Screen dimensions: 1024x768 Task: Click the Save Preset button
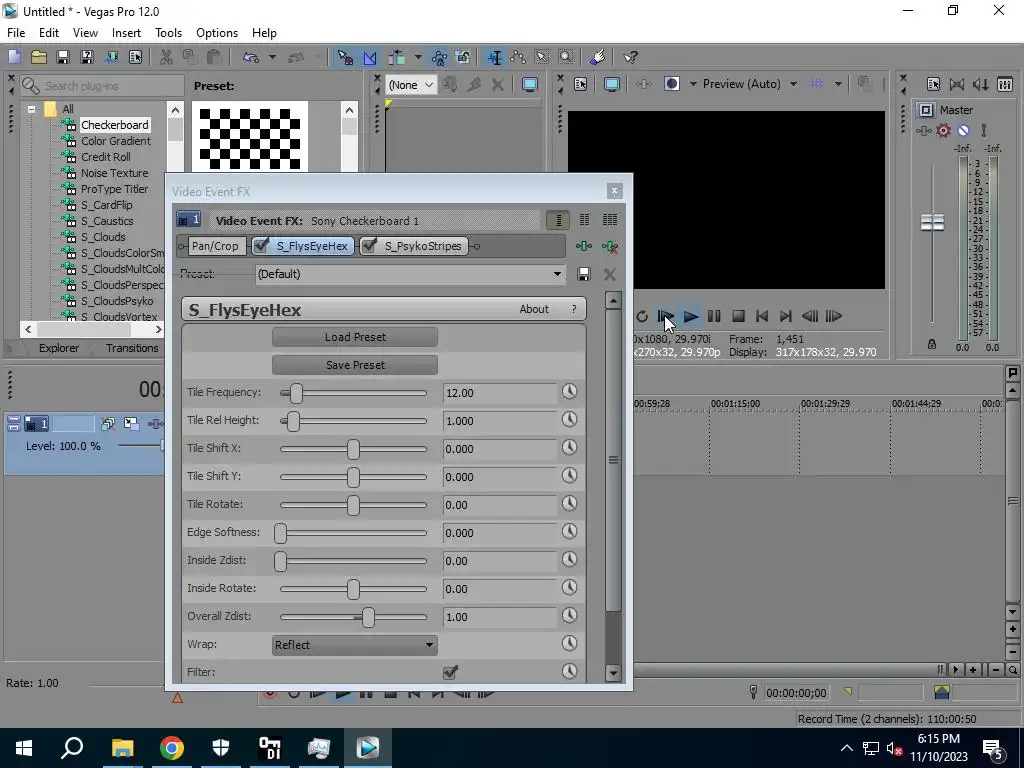355,365
